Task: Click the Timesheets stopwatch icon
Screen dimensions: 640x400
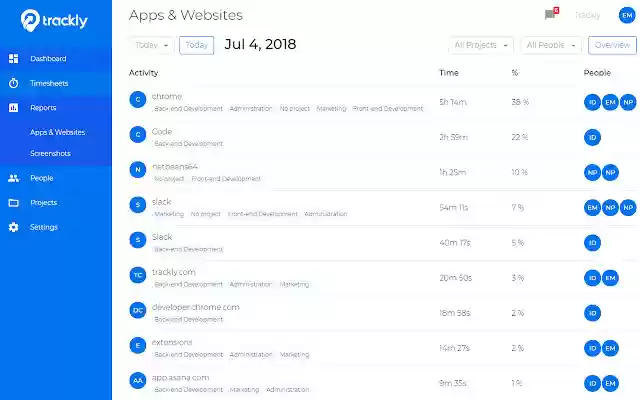Action: click(x=13, y=83)
